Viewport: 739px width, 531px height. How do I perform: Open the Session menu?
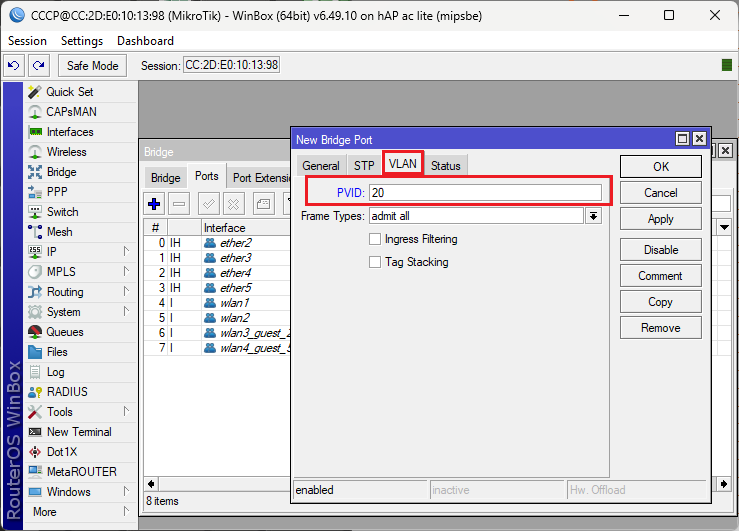pyautogui.click(x=27, y=41)
